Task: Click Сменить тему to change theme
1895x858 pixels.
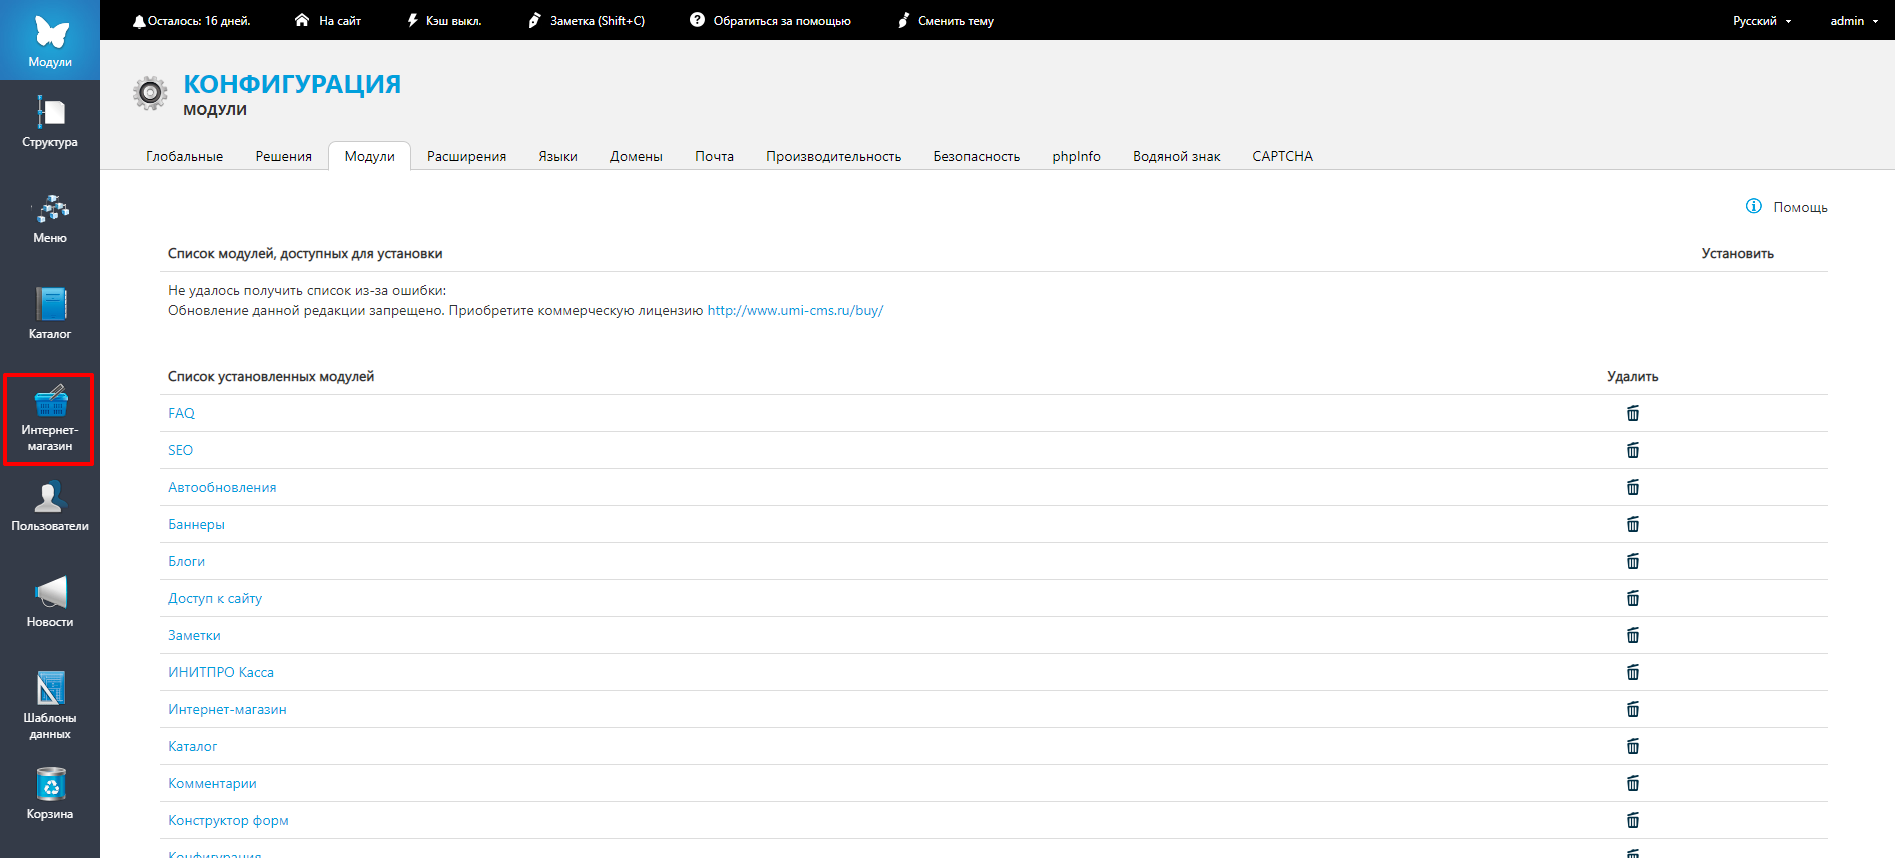Action: pos(946,21)
